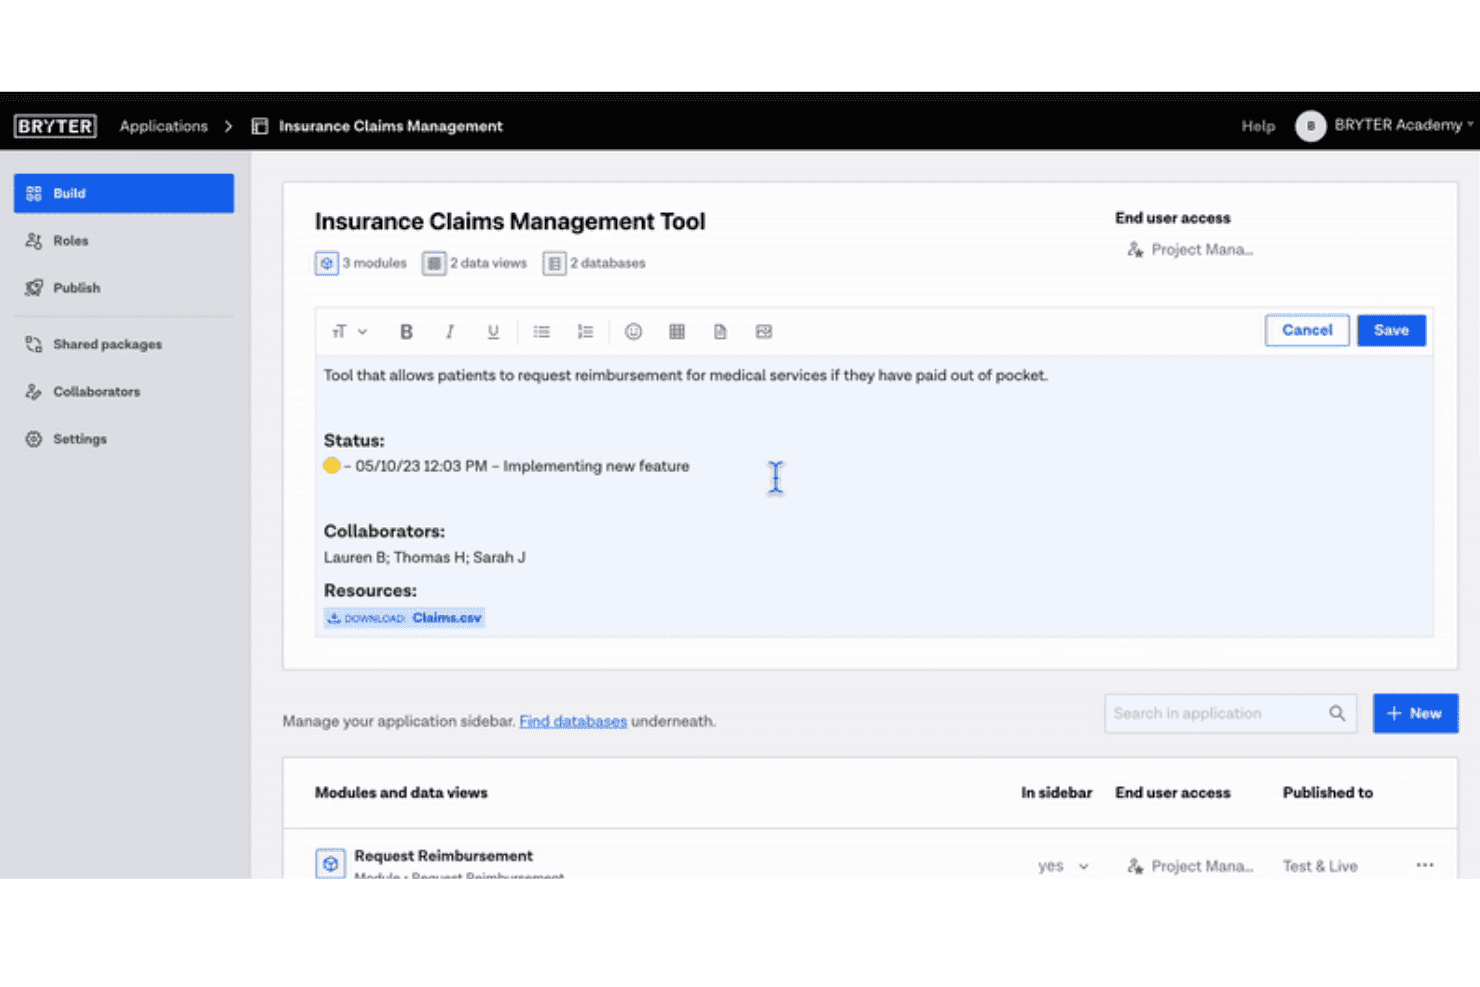The height and width of the screenshot is (987, 1480).
Task: Click Project Mana... under End user access
Action: tap(1190, 250)
